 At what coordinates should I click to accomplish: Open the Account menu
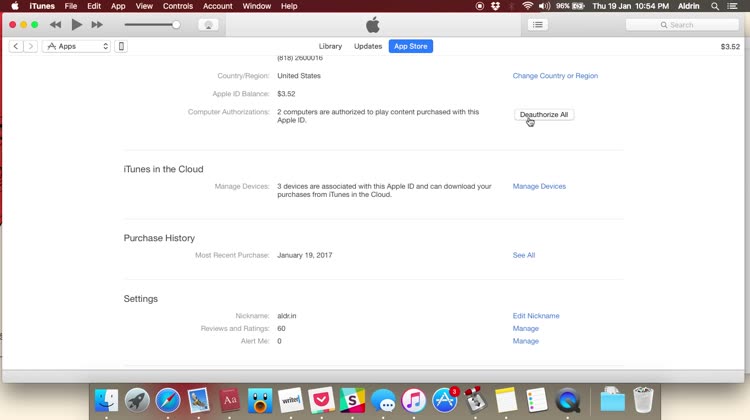pyautogui.click(x=218, y=6)
